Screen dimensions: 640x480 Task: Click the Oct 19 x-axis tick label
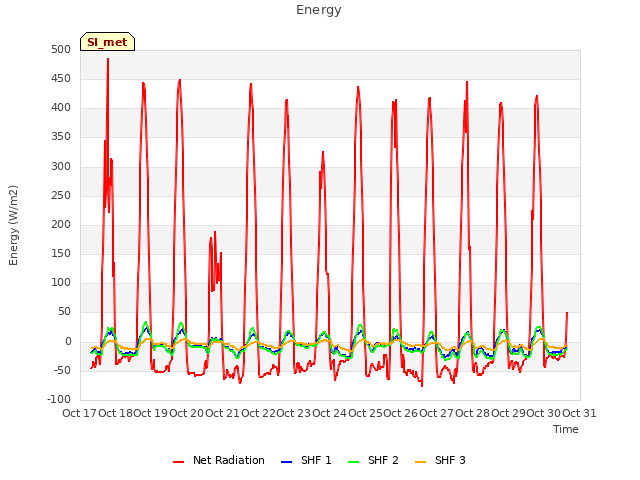[151, 413]
